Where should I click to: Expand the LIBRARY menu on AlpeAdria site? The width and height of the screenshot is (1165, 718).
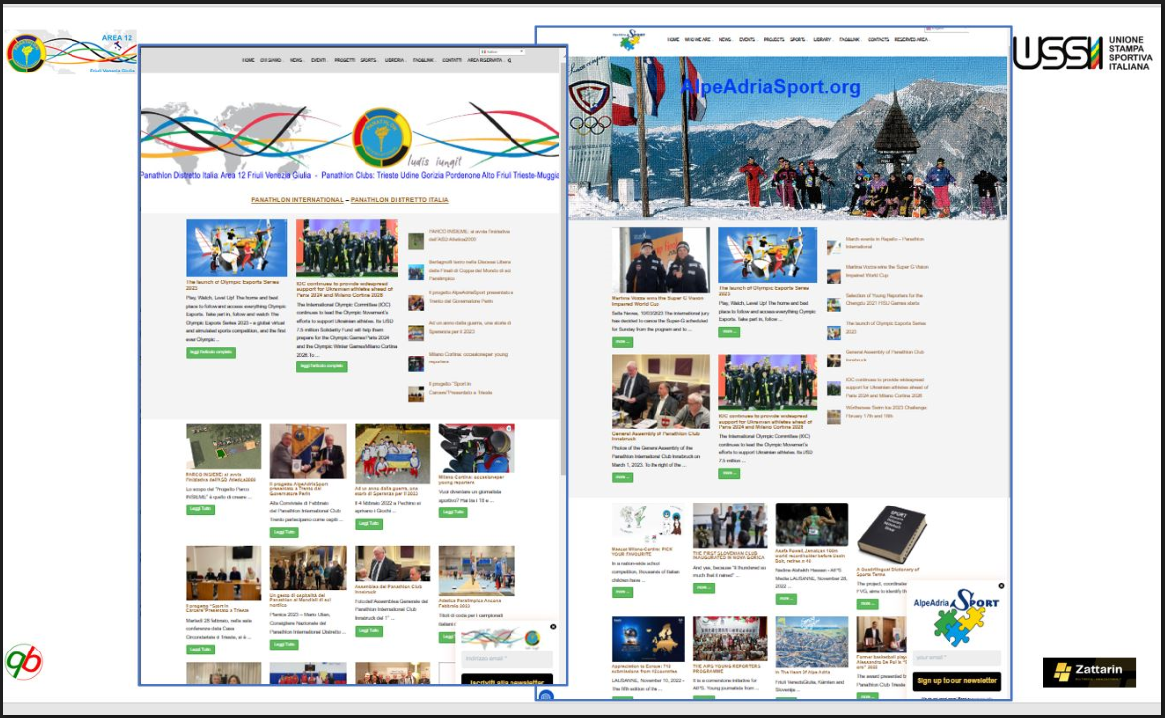coord(823,39)
